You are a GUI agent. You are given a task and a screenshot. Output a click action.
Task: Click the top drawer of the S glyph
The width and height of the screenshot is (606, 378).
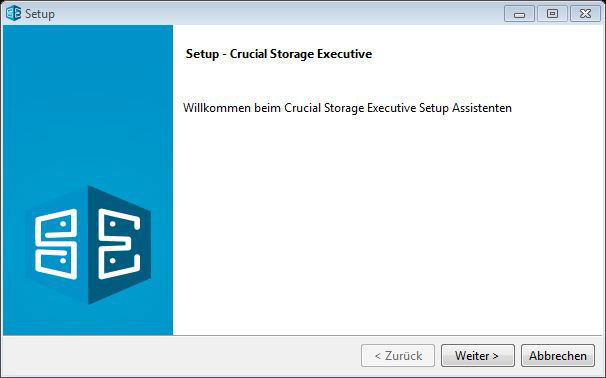click(x=56, y=226)
